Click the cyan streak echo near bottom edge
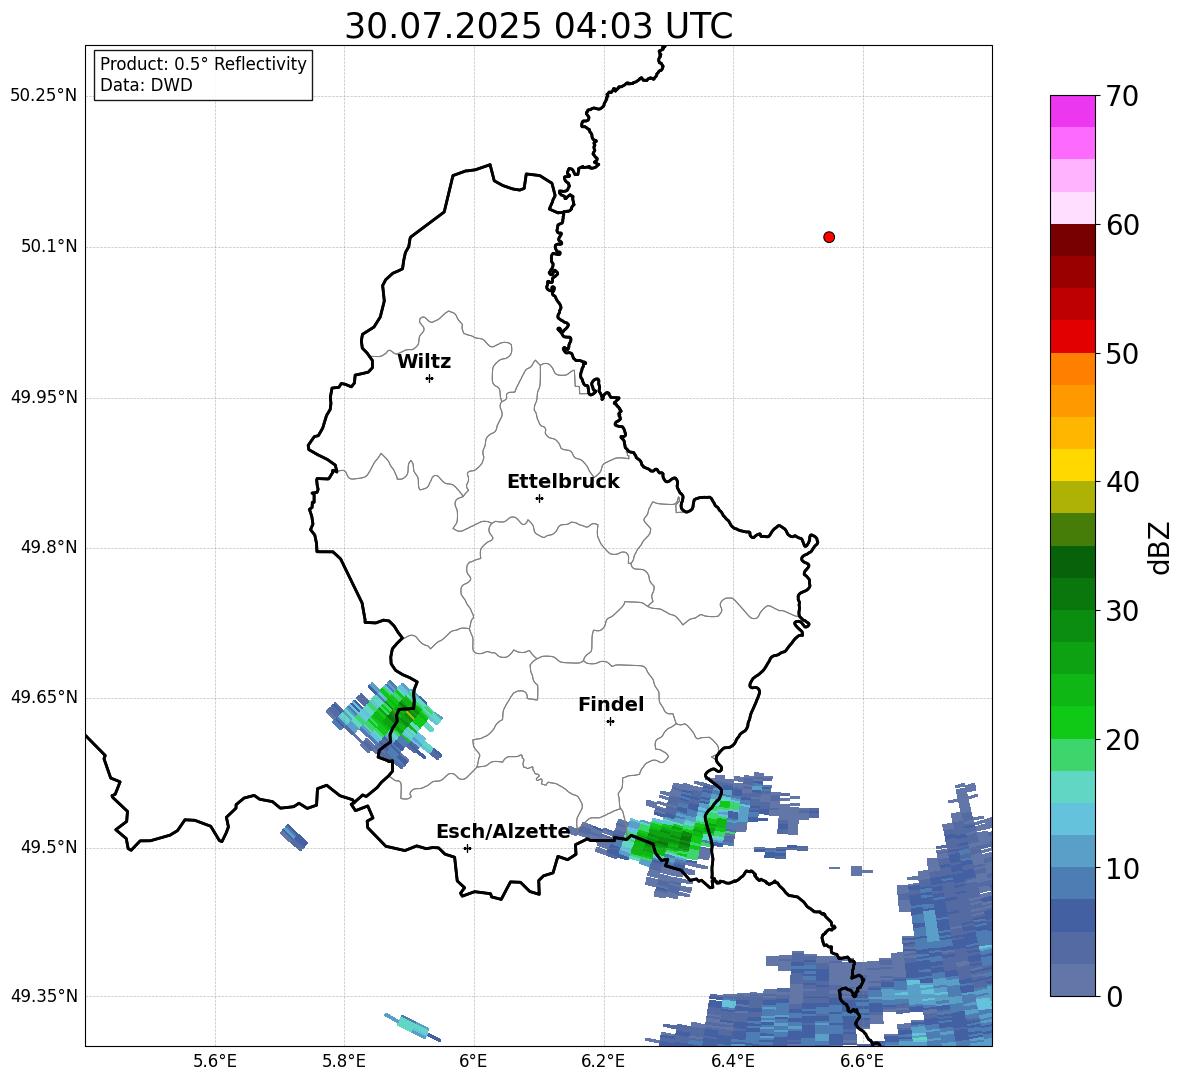The width and height of the screenshot is (1184, 1081). coord(412,1027)
